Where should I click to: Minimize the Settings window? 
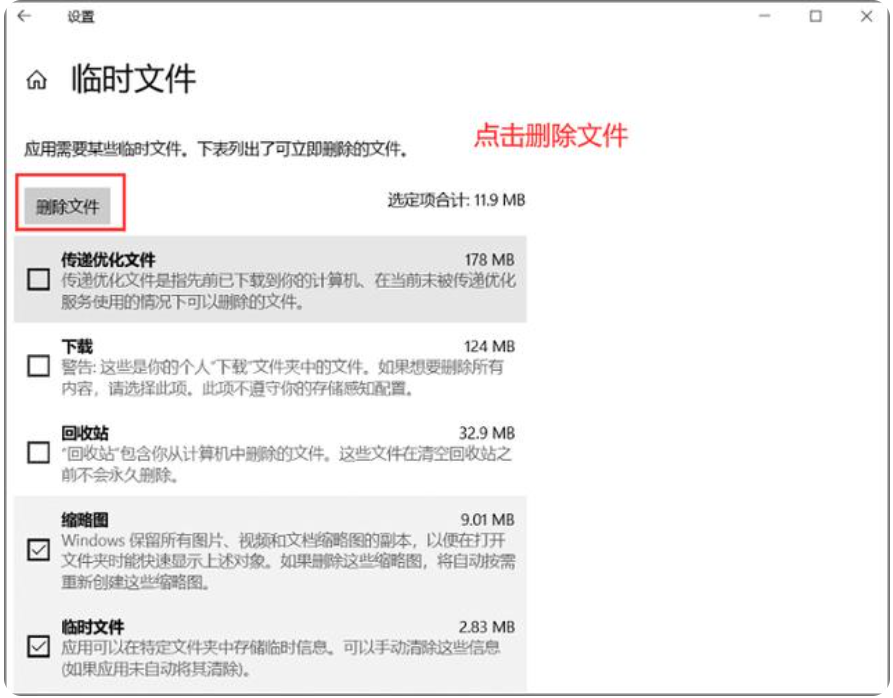(x=765, y=16)
